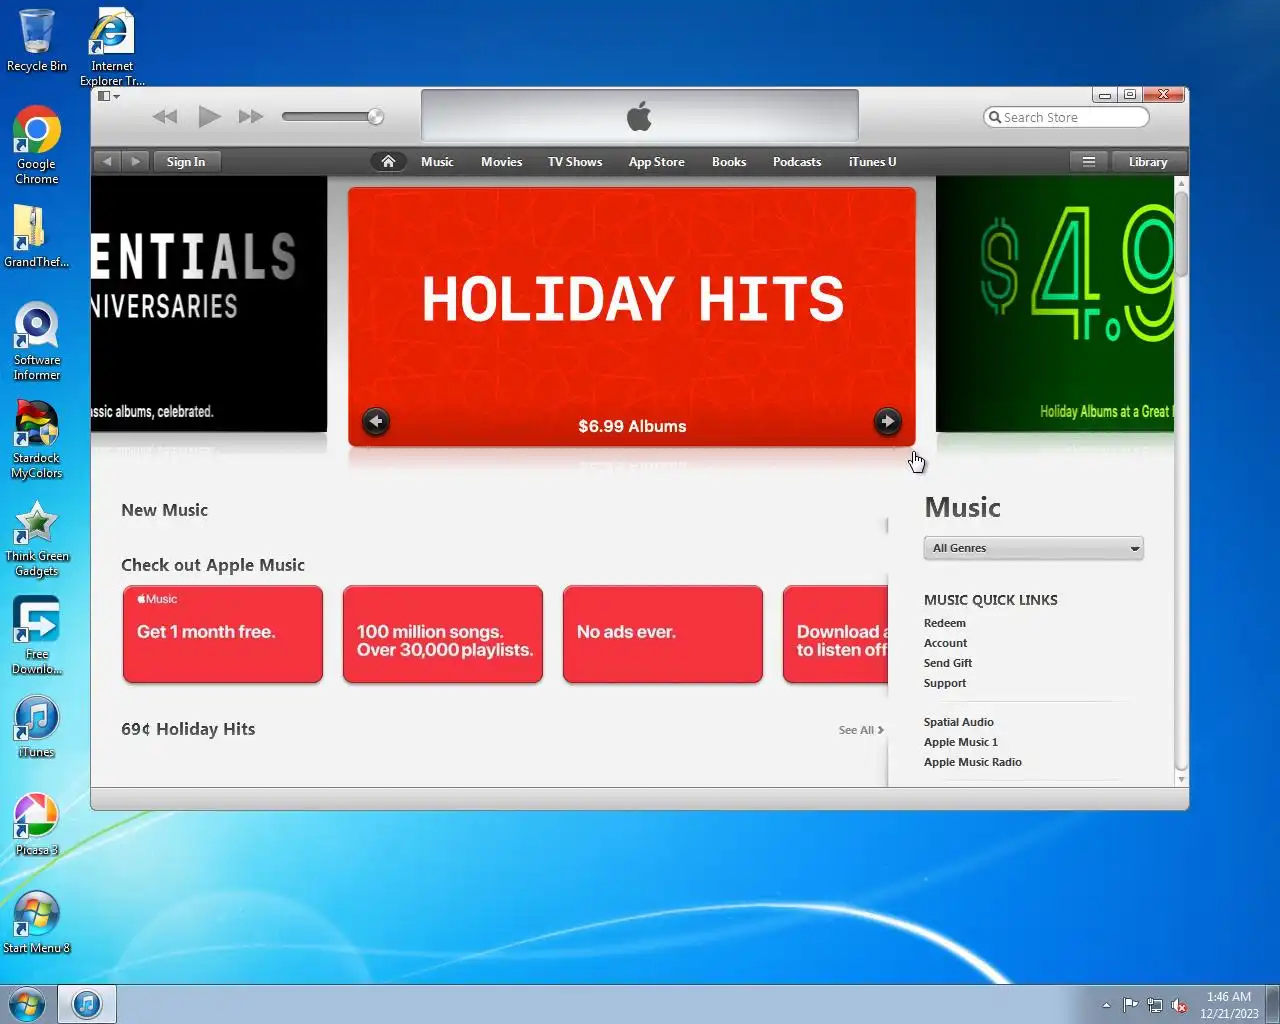Click the Search Store field
Image resolution: width=1280 pixels, height=1024 pixels.
[1066, 117]
